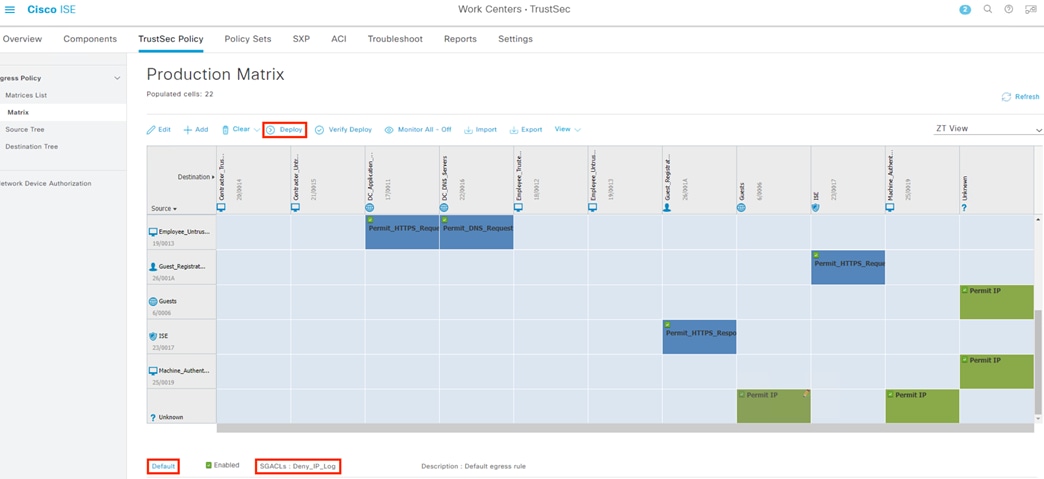The width and height of the screenshot is (1044, 479).
Task: Click the Import toolbar button
Action: pos(480,130)
